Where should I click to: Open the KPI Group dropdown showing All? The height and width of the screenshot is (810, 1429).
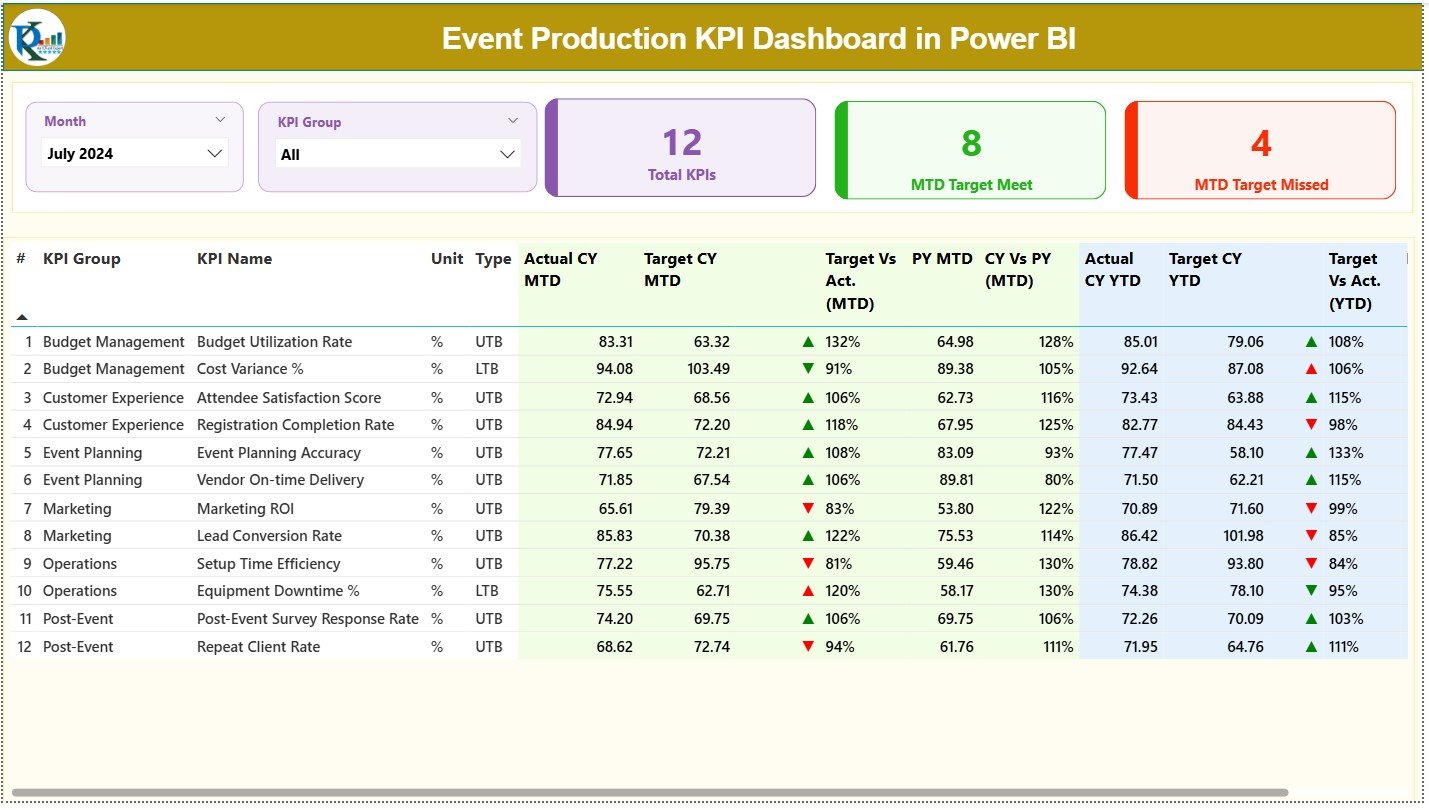(x=396, y=153)
